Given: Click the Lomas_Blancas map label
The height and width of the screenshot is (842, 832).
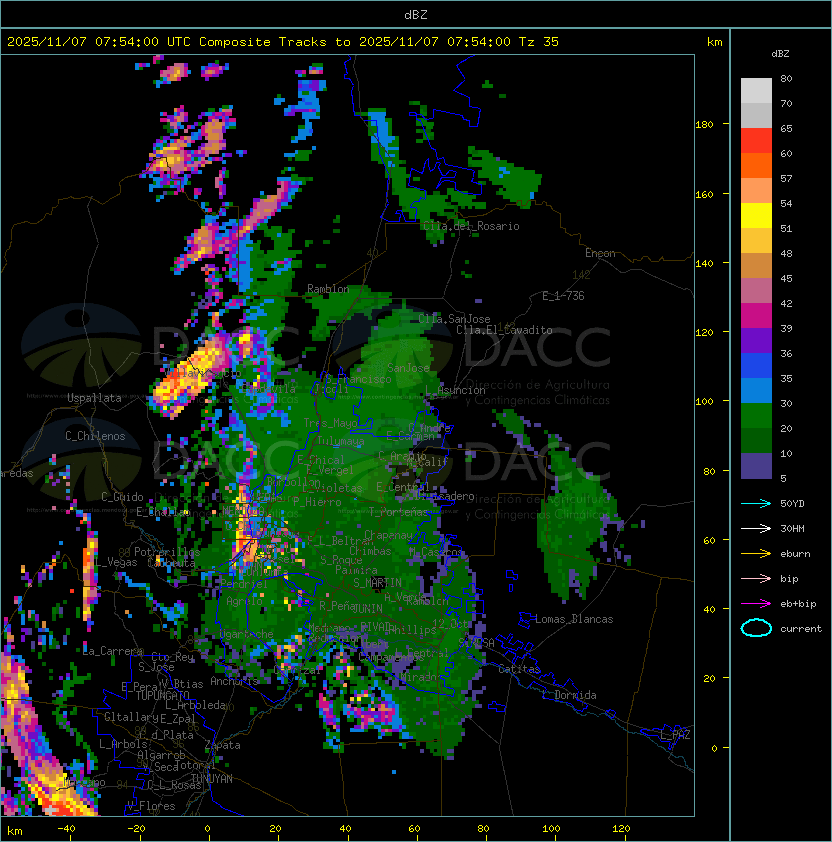Looking at the screenshot, I should point(574,619).
